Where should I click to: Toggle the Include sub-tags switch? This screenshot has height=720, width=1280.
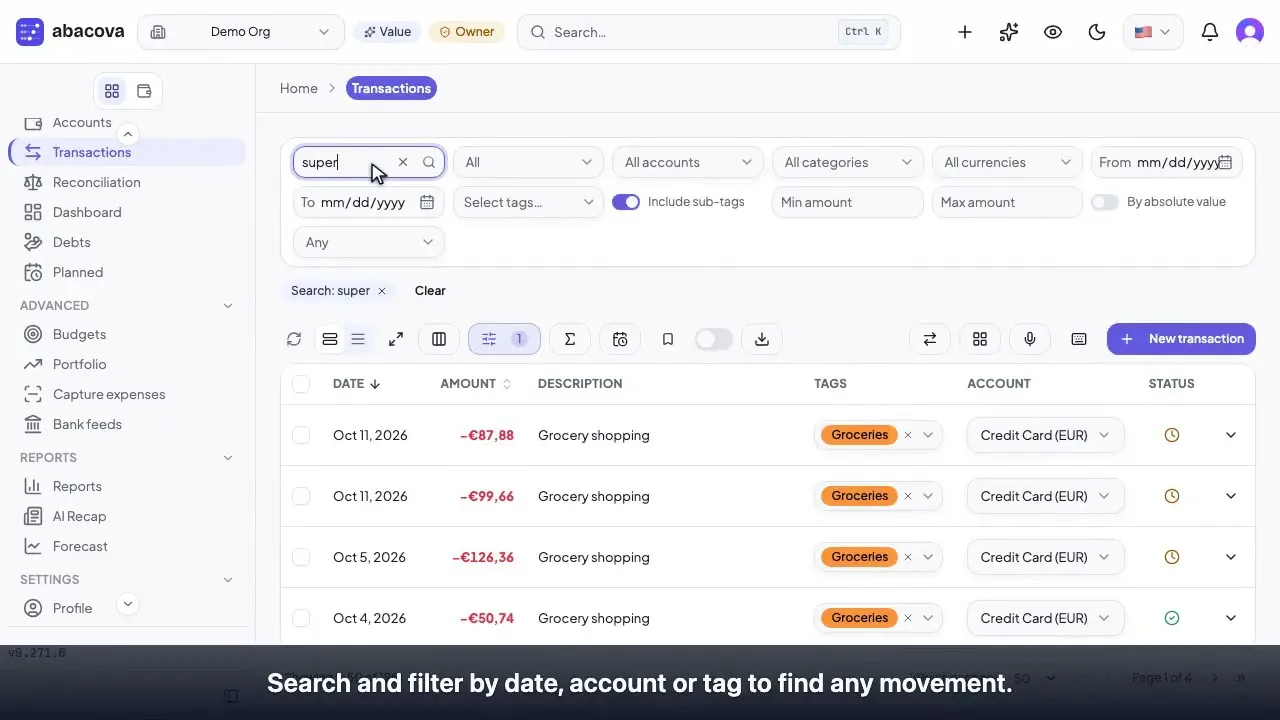pyautogui.click(x=626, y=202)
